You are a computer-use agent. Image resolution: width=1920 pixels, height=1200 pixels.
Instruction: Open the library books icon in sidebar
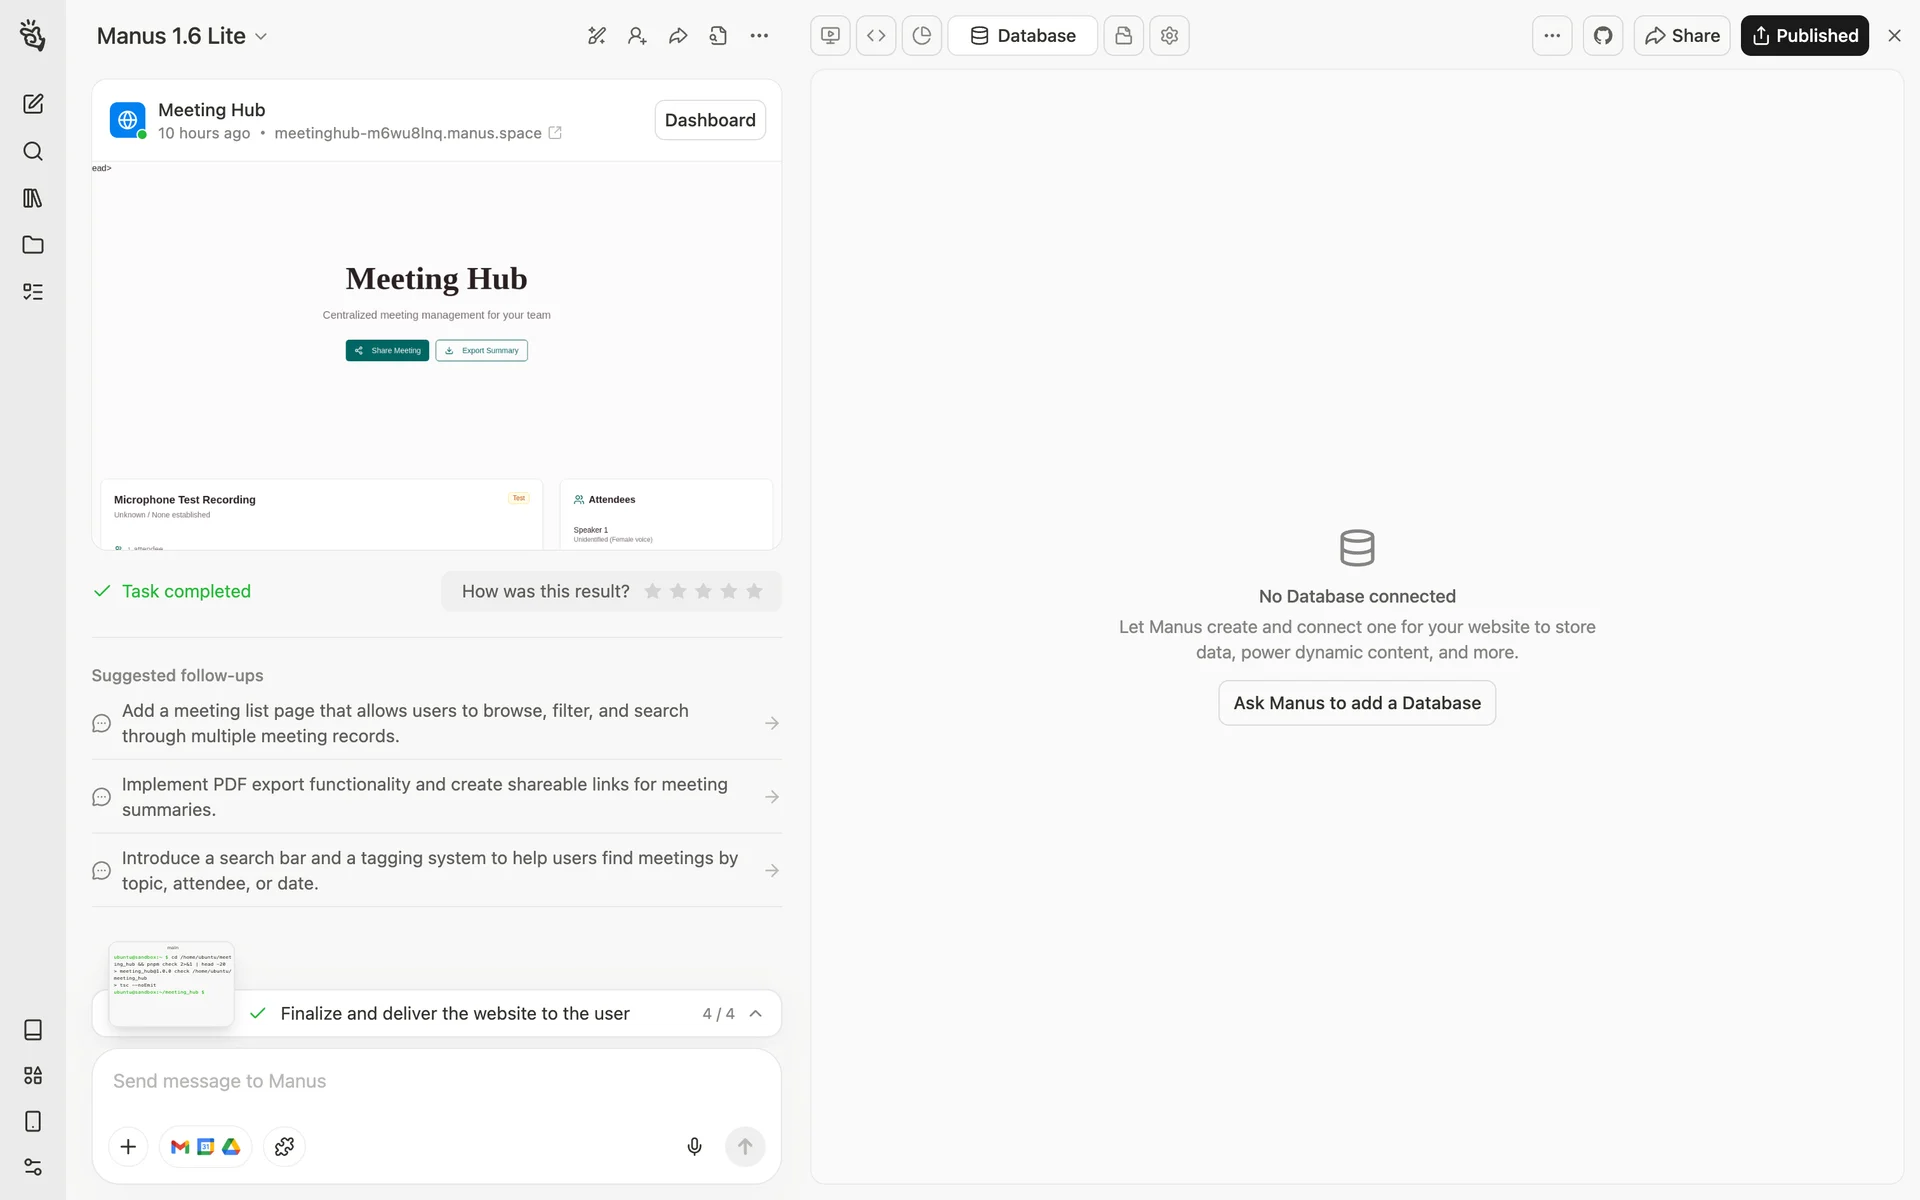pyautogui.click(x=33, y=198)
